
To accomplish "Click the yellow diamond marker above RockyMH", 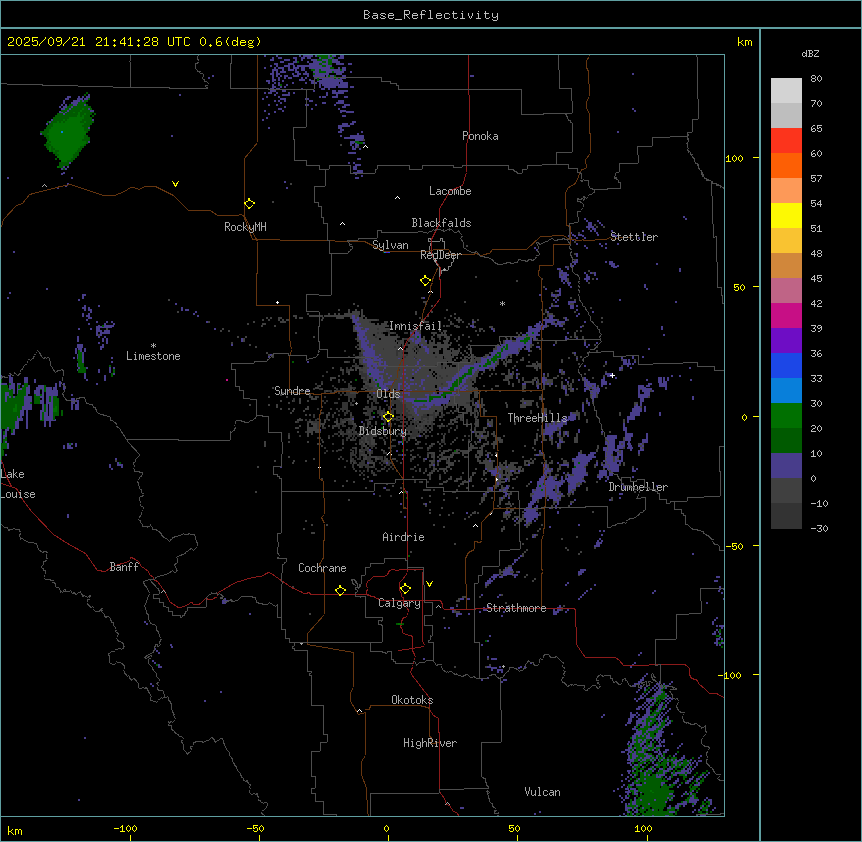I will [x=249, y=203].
